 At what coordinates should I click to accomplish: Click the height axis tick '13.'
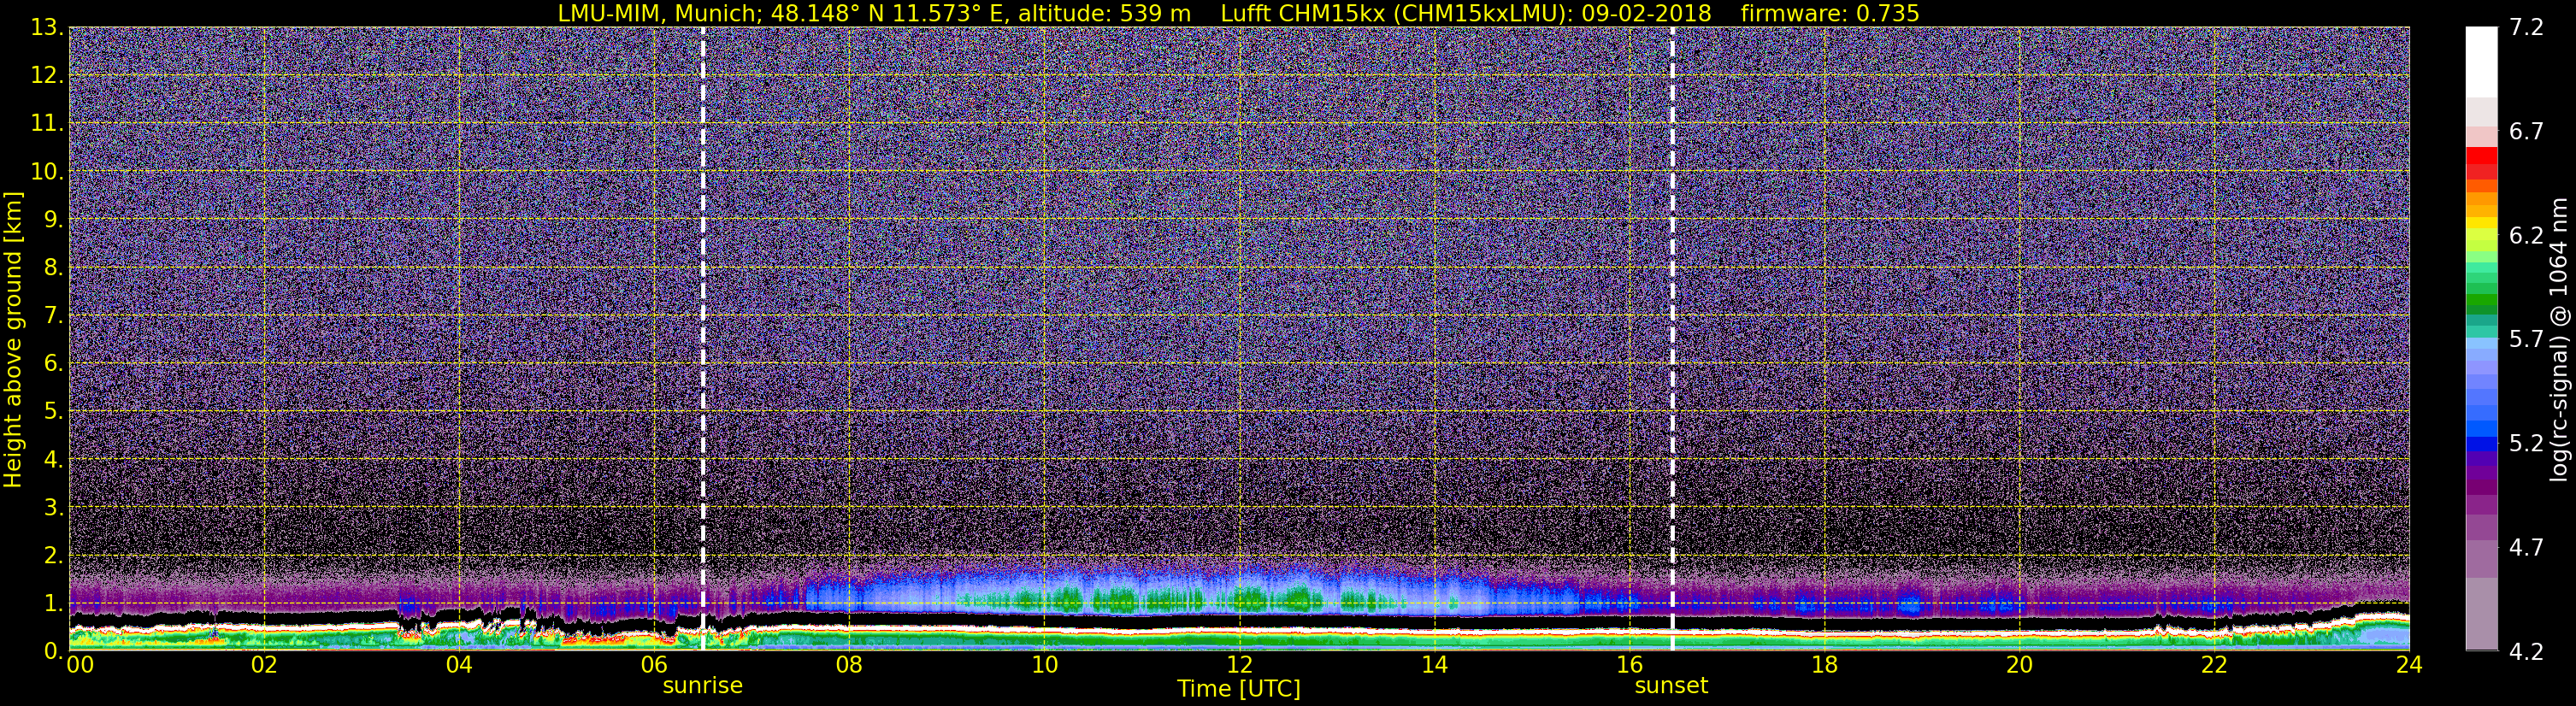[47, 27]
